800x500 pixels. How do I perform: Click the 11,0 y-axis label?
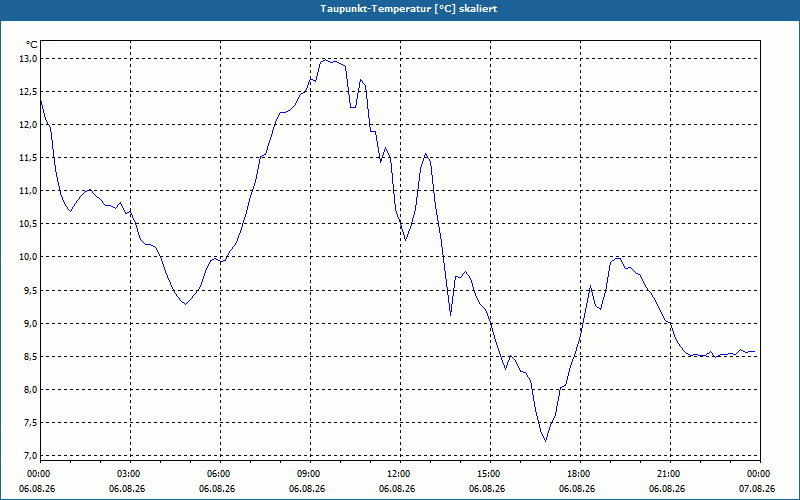(29, 191)
